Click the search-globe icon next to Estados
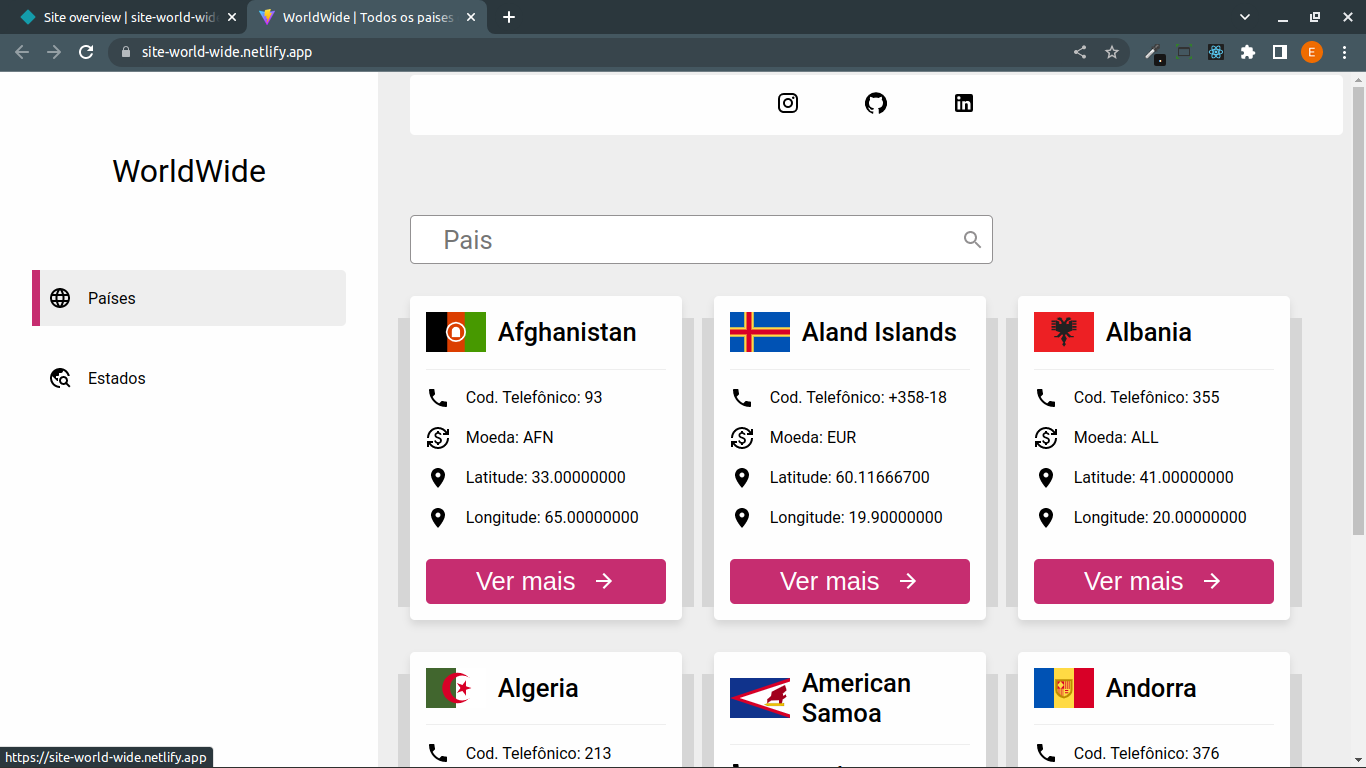 60,378
